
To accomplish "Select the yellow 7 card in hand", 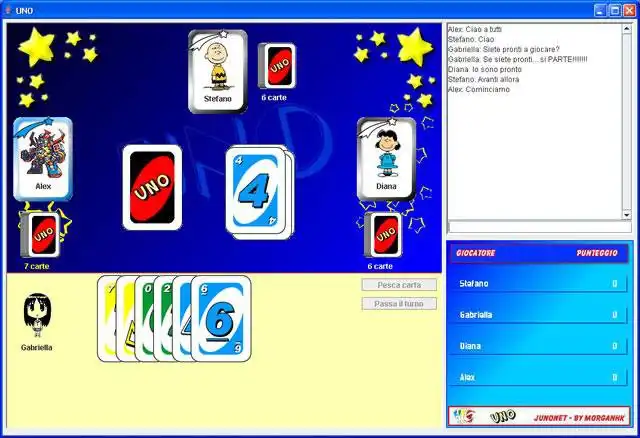I will (107, 318).
